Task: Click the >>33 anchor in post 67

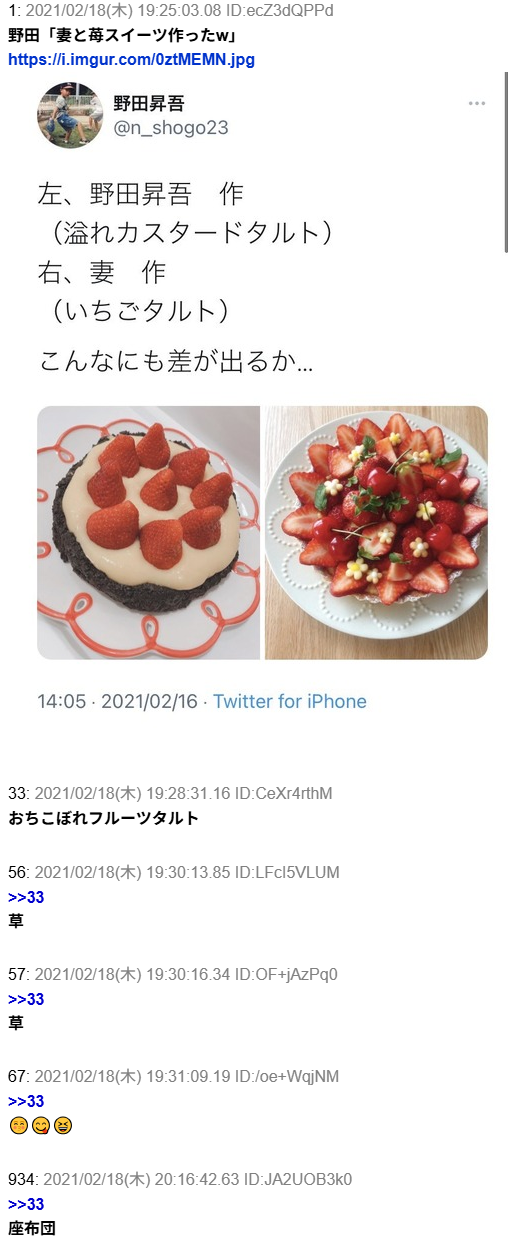Action: (x=26, y=1101)
